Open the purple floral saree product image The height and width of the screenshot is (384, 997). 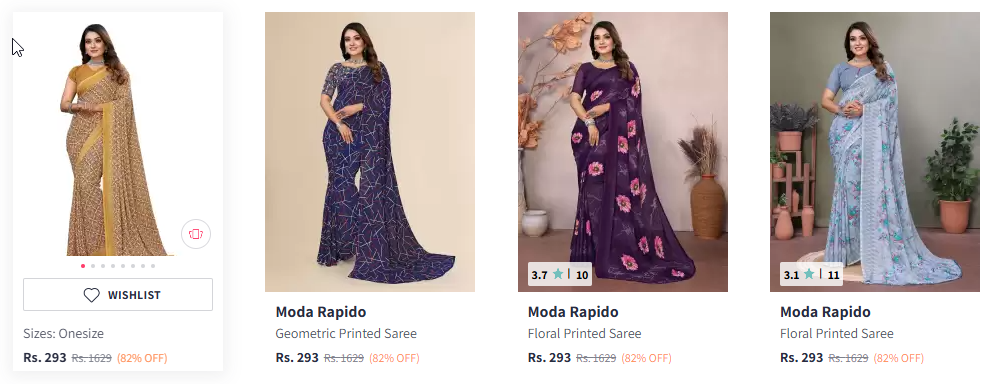[x=622, y=152]
